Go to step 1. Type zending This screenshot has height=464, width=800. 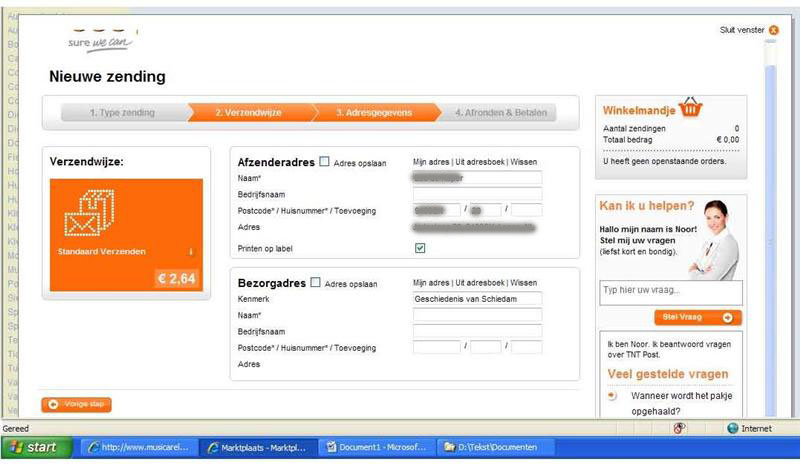[x=122, y=113]
